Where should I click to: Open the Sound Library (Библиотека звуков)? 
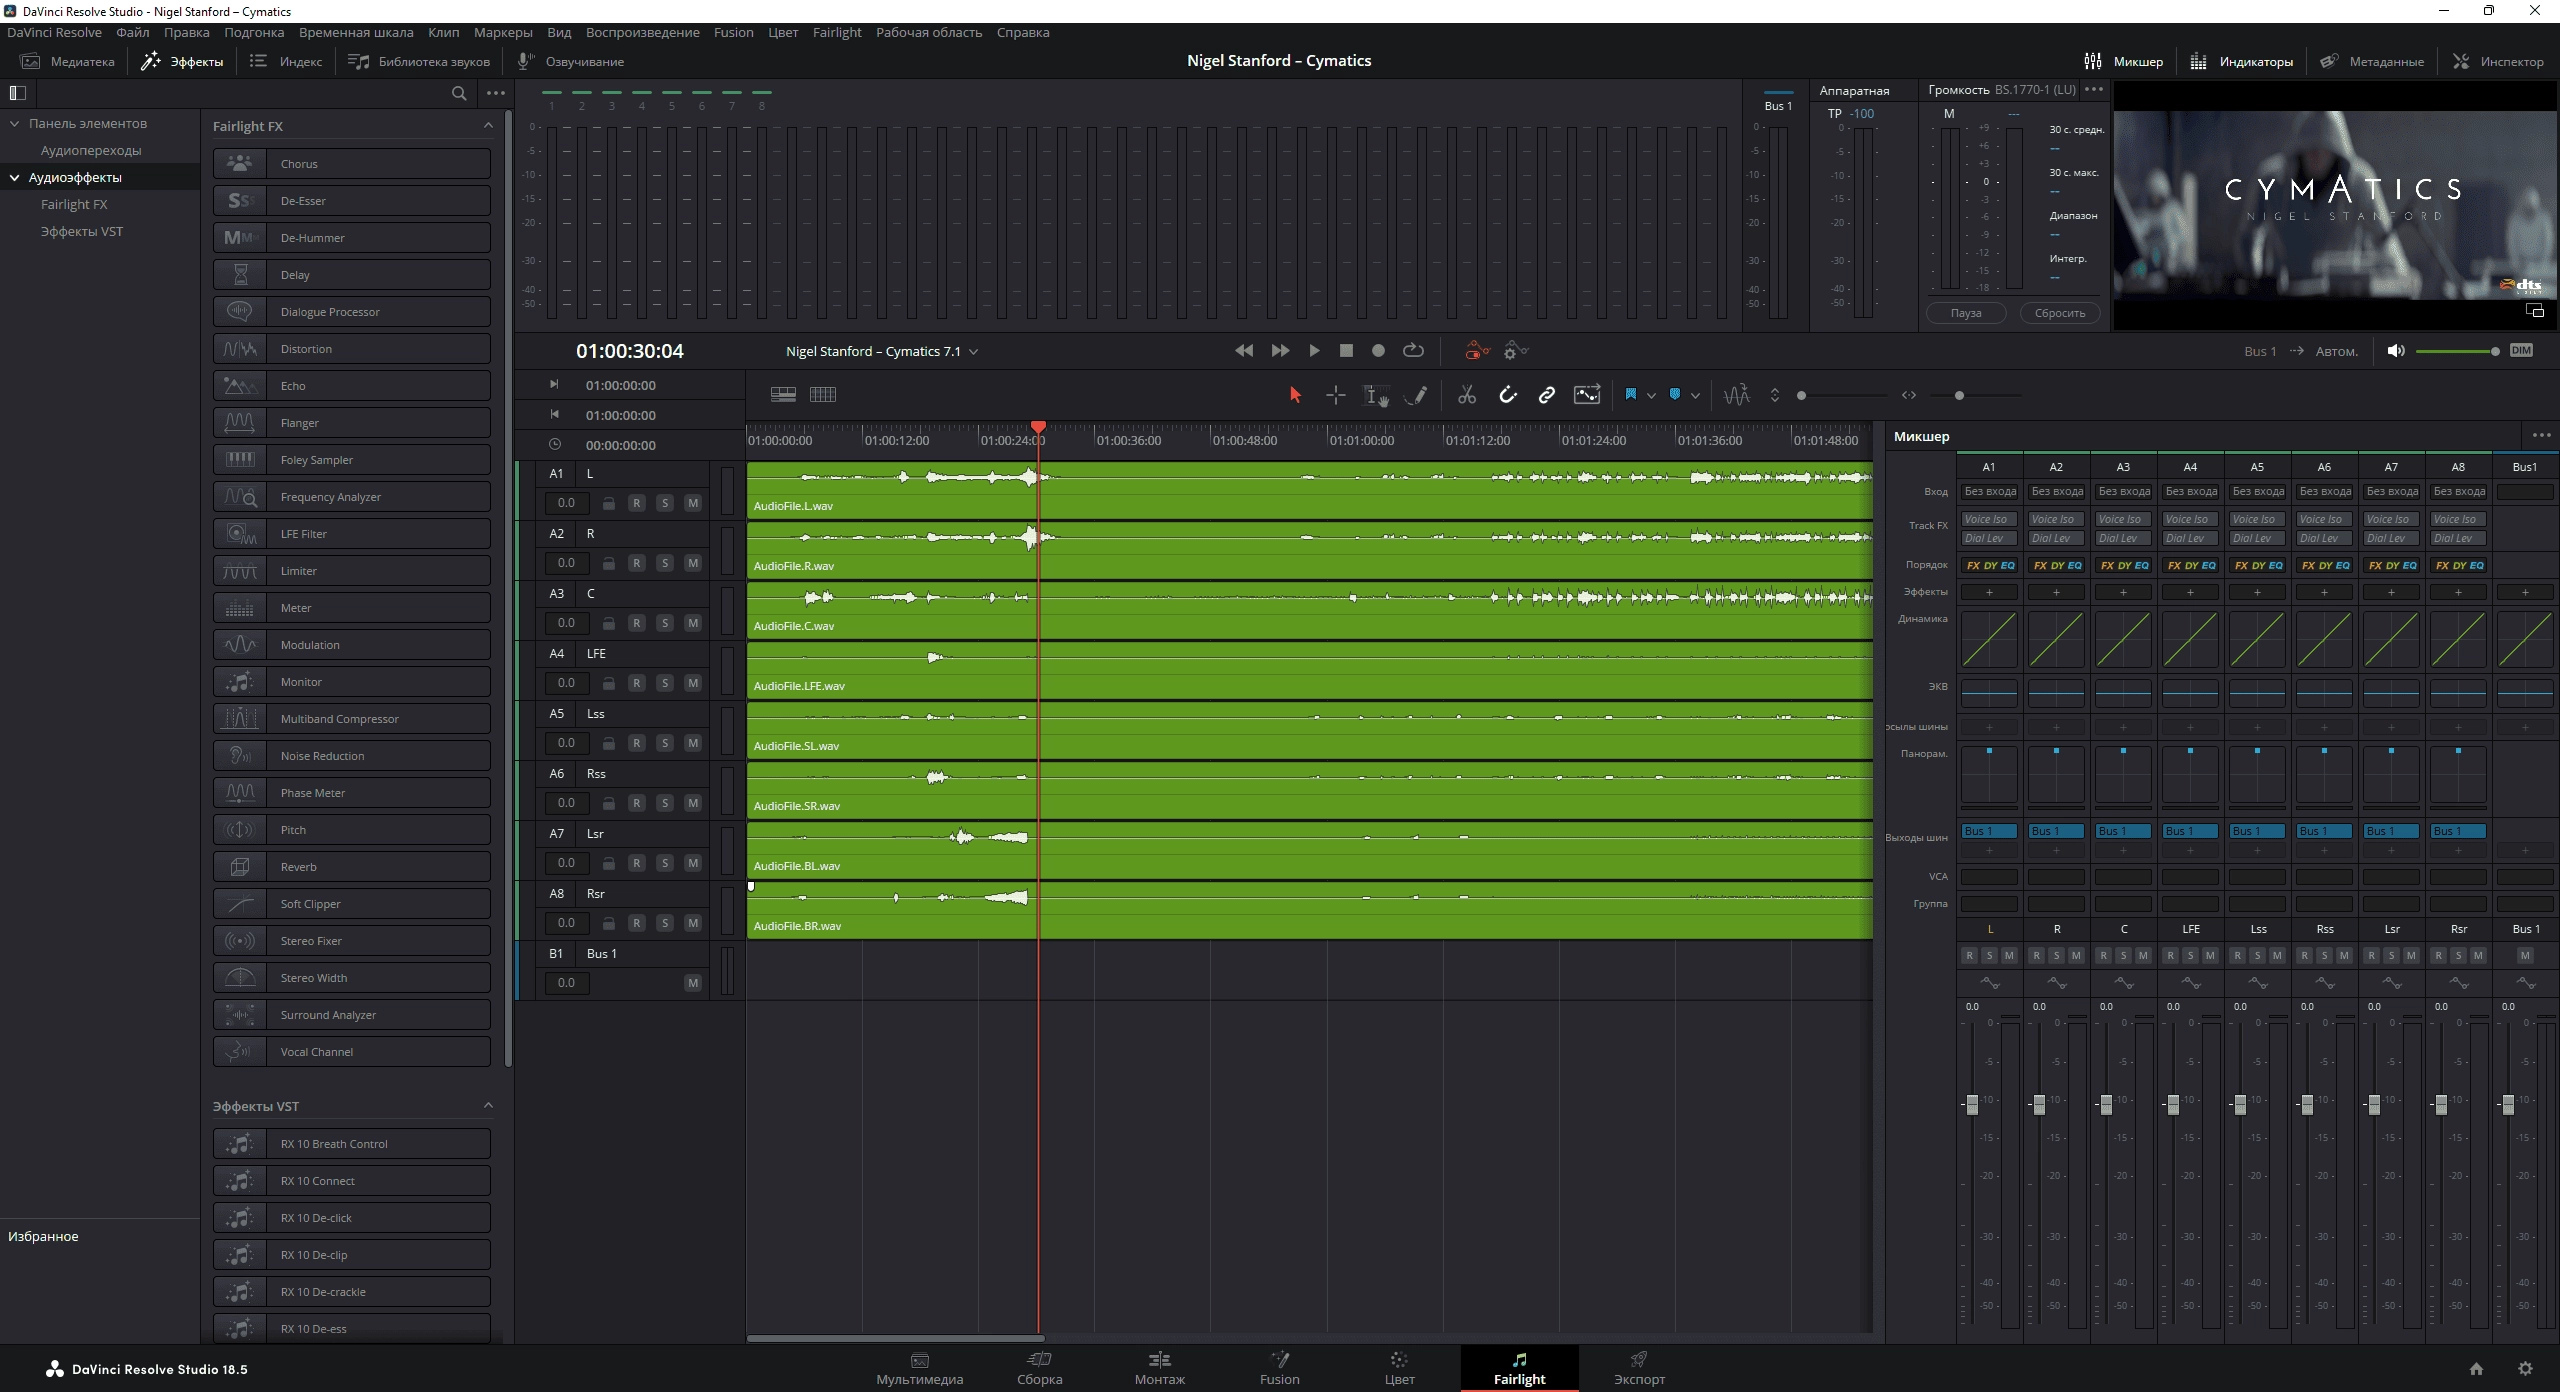tap(419, 61)
